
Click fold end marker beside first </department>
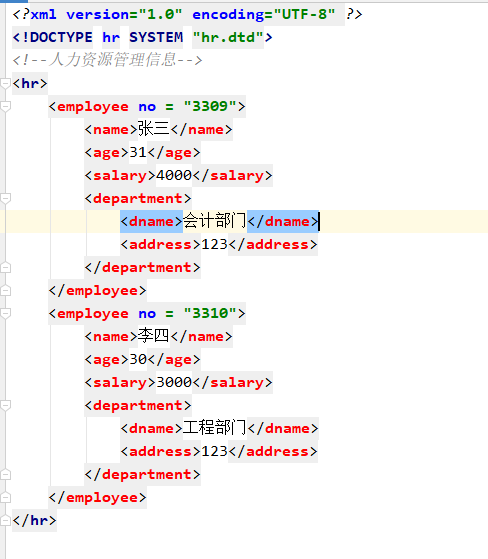click(5, 267)
